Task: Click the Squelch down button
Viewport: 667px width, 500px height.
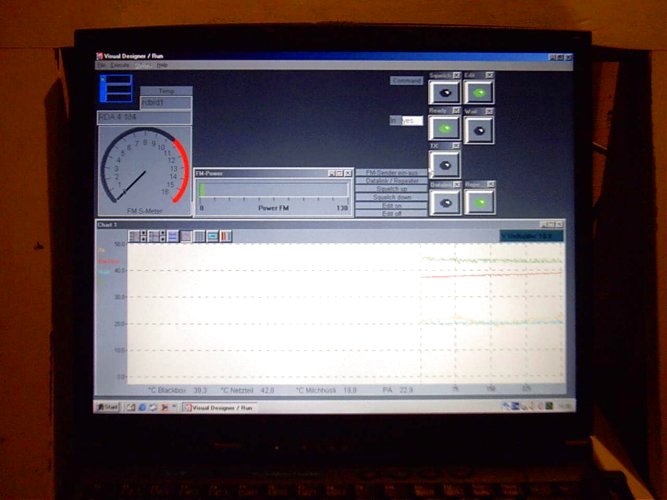Action: click(x=391, y=197)
